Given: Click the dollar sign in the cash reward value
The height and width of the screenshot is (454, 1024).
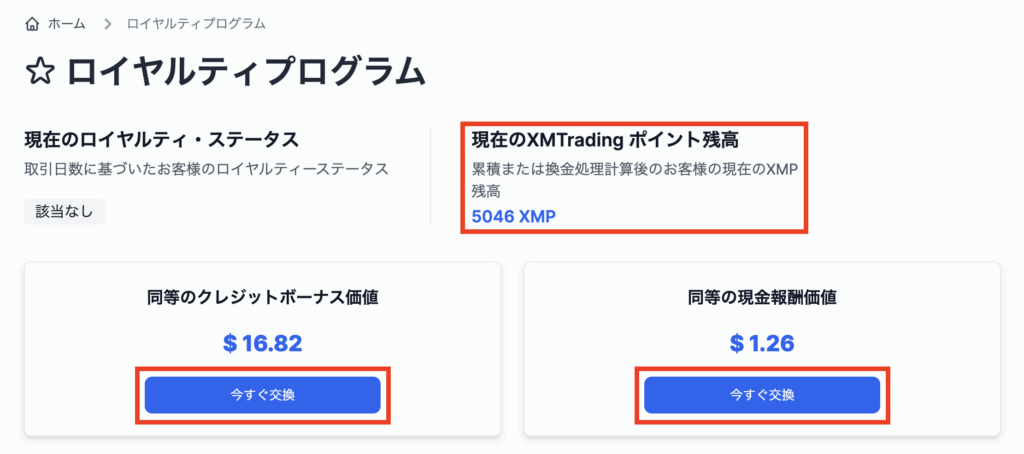Looking at the screenshot, I should point(737,343).
